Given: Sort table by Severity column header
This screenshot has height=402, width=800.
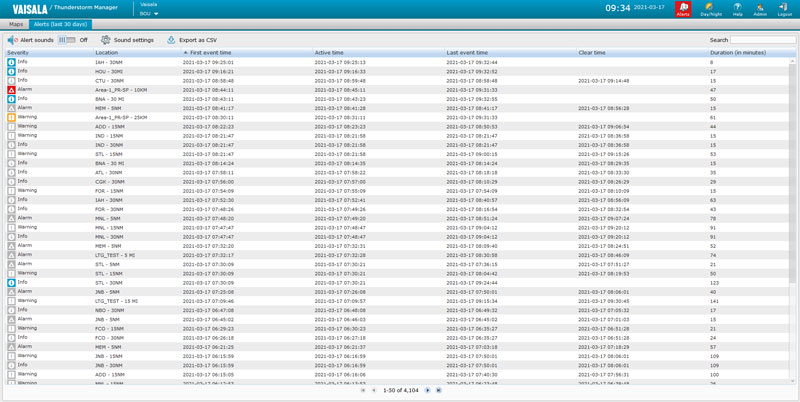Looking at the screenshot, I should coord(19,52).
